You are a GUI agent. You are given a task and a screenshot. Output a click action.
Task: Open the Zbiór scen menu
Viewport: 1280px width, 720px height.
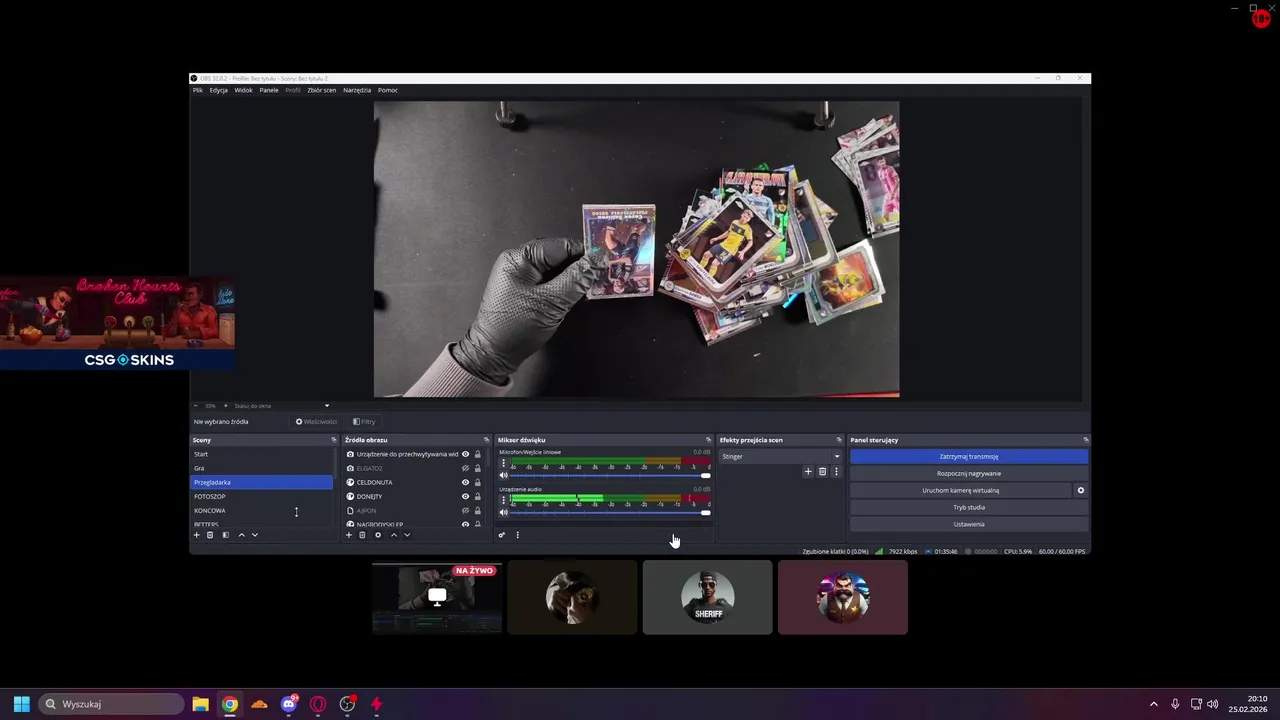(x=321, y=90)
